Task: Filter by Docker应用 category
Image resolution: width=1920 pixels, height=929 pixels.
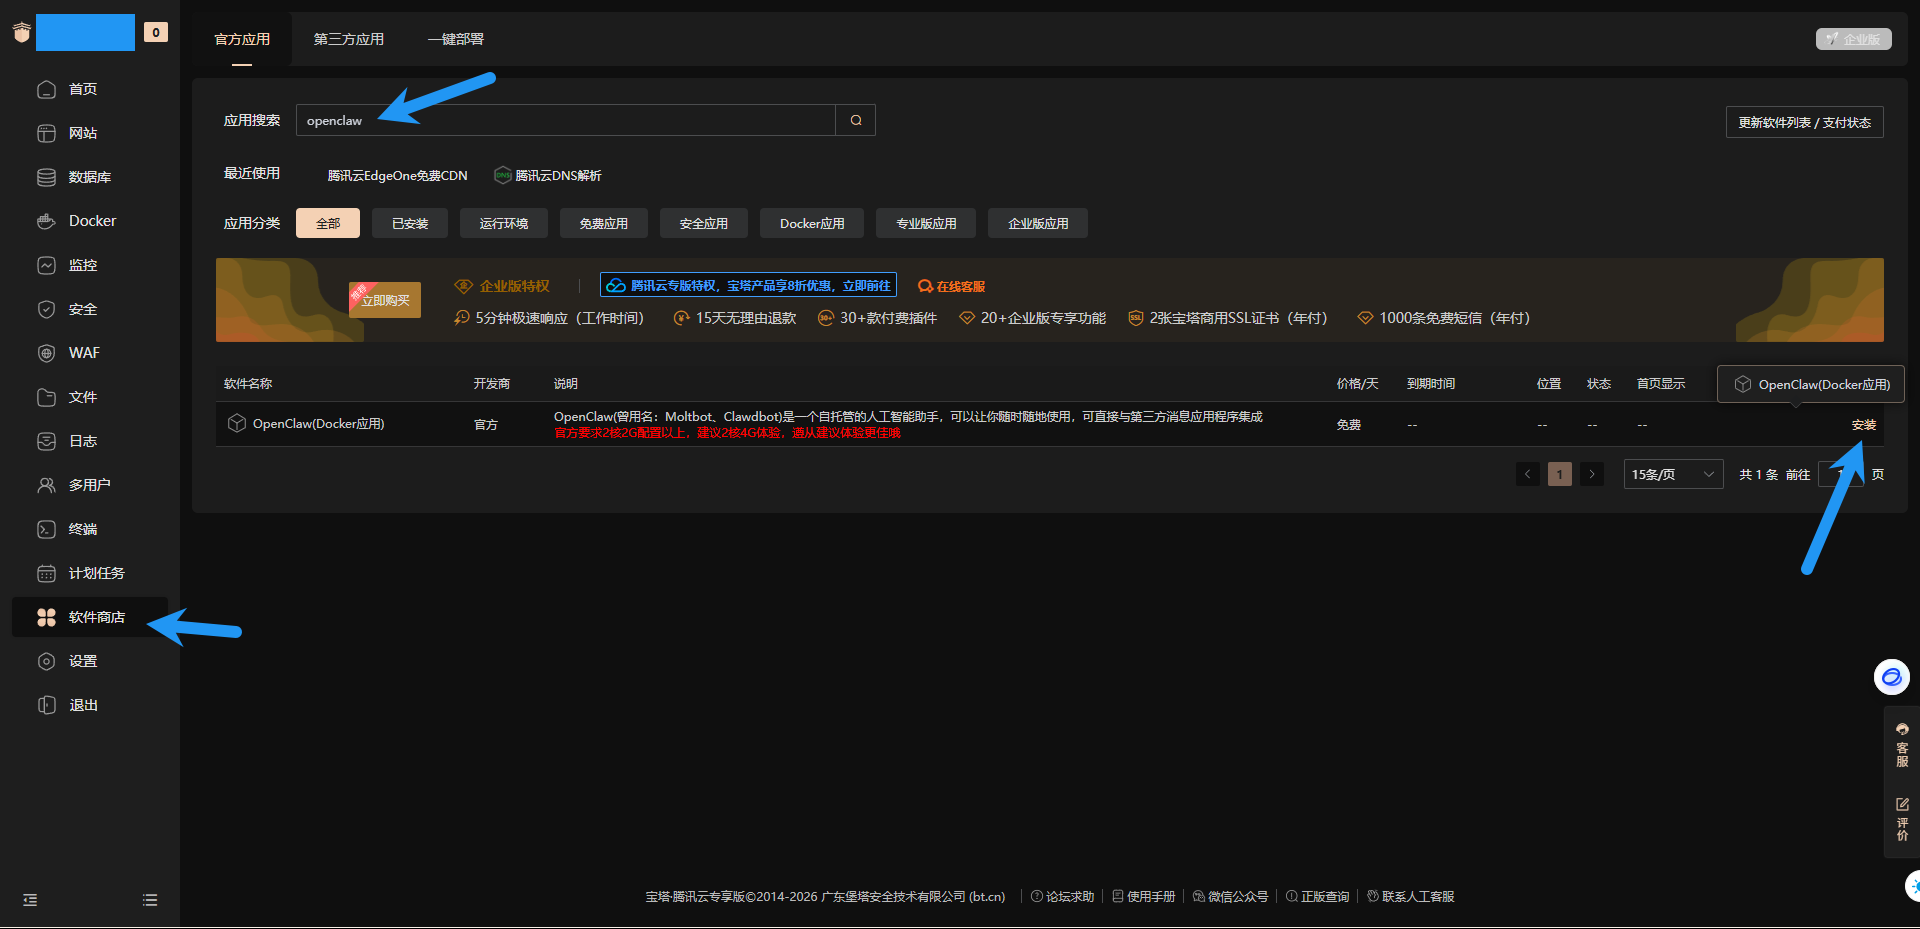Action: click(811, 223)
